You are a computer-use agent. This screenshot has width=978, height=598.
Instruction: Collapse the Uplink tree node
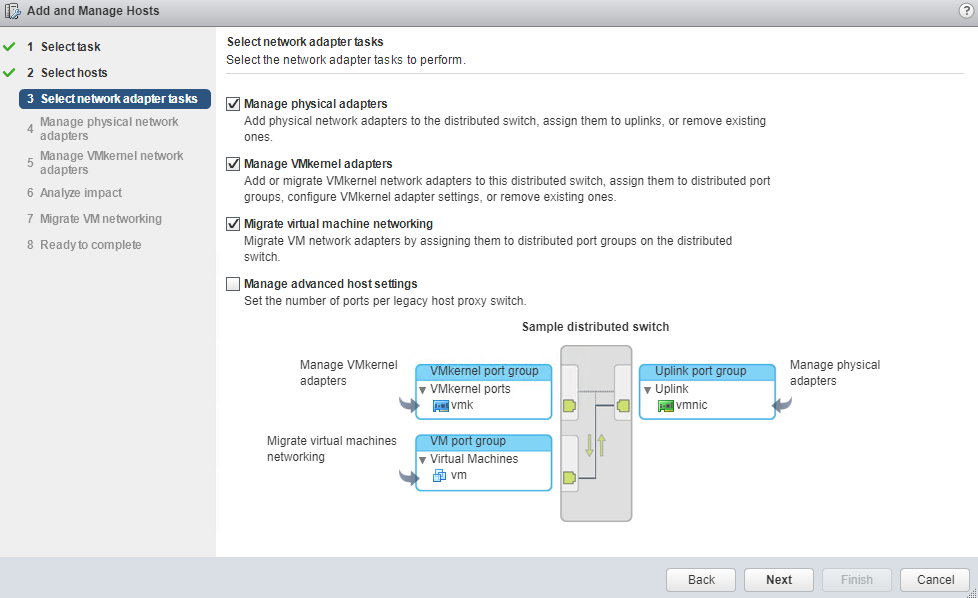(x=647, y=389)
